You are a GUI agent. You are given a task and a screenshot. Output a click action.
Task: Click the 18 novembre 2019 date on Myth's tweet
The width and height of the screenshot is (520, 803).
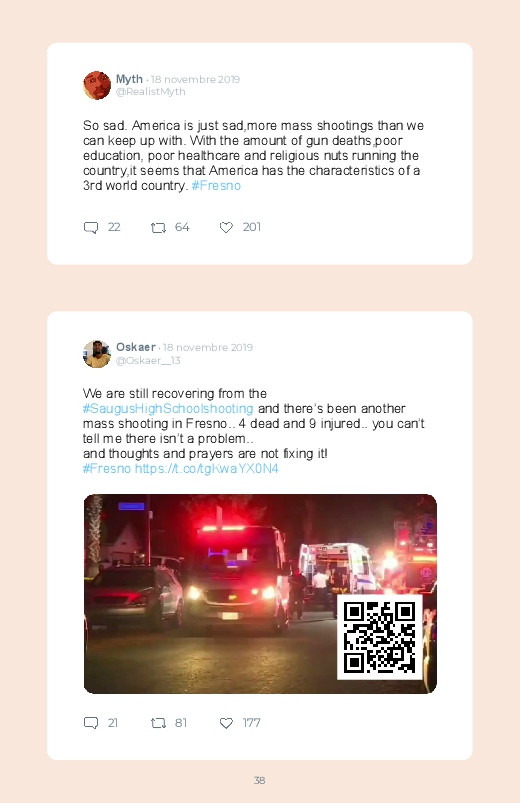tap(195, 79)
